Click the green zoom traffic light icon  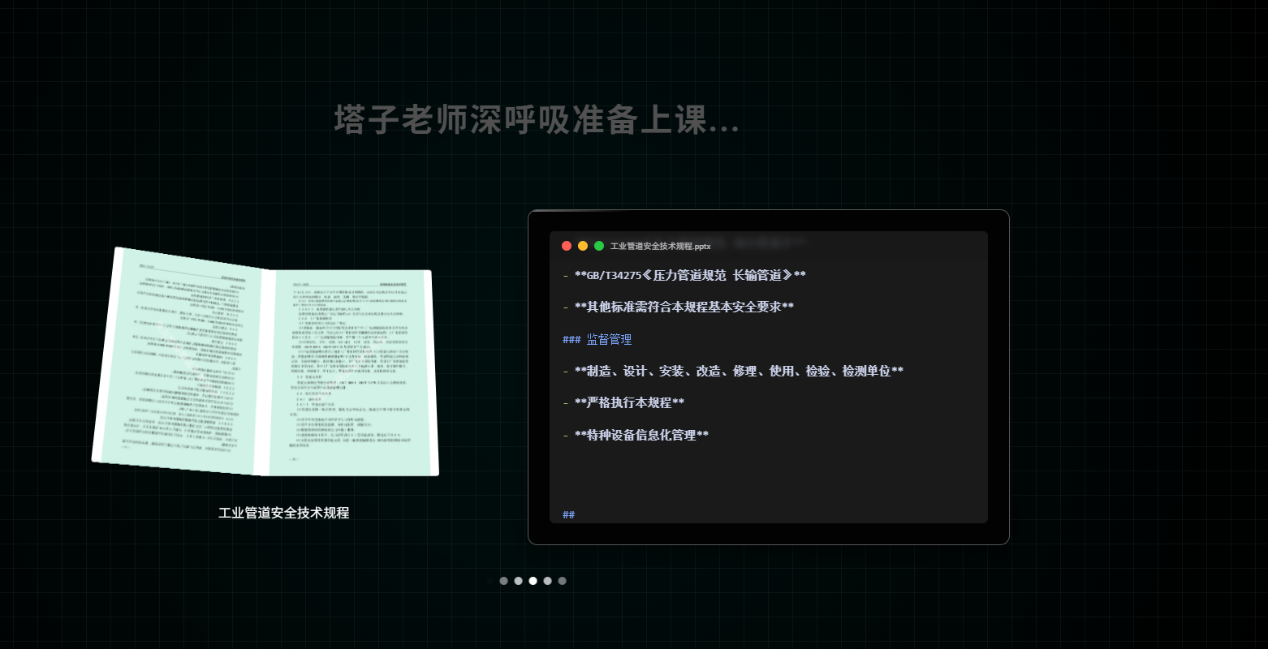point(599,244)
